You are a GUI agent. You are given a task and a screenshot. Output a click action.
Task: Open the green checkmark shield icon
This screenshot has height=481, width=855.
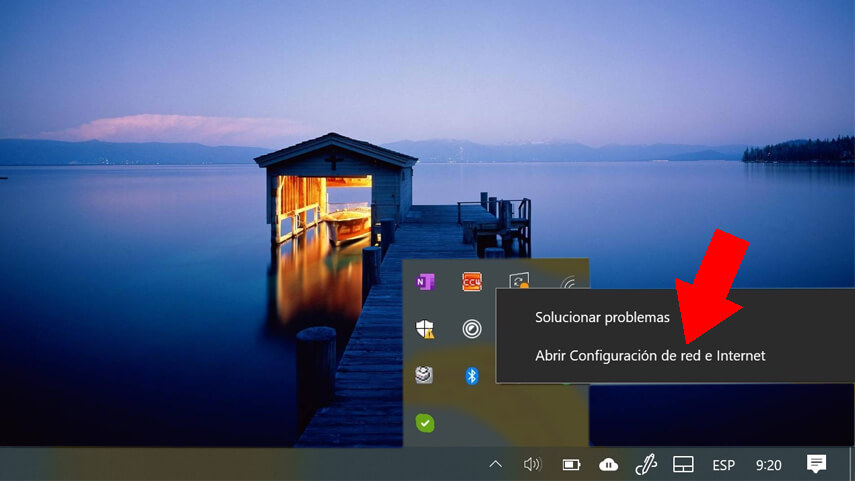425,423
